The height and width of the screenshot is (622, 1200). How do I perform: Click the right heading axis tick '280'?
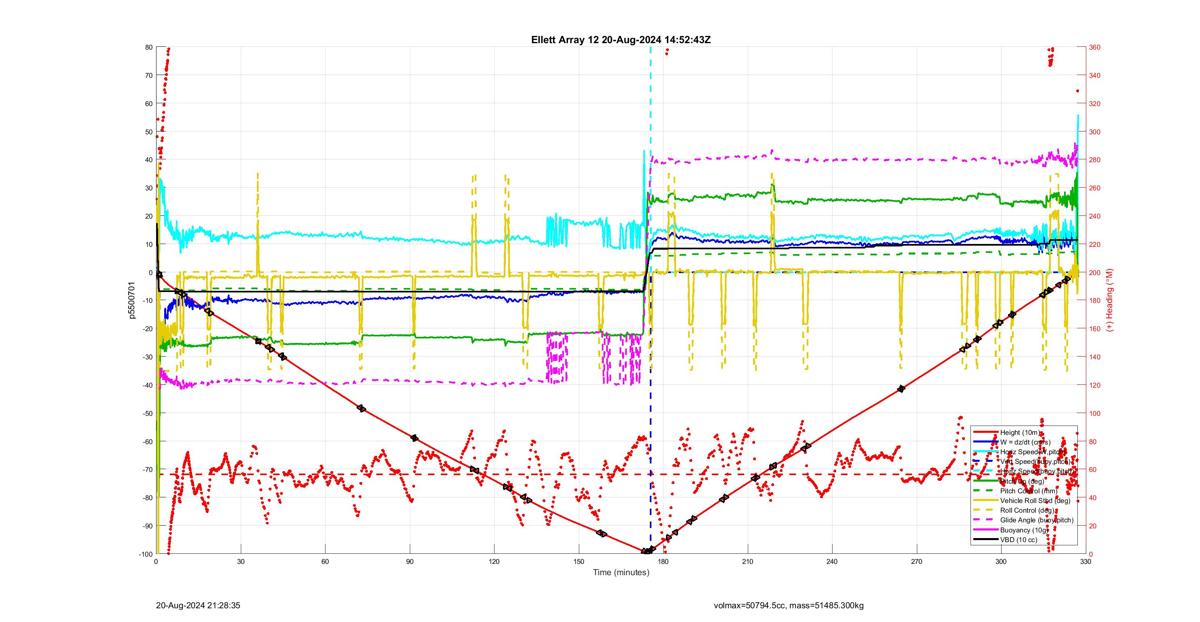[x=1095, y=160]
